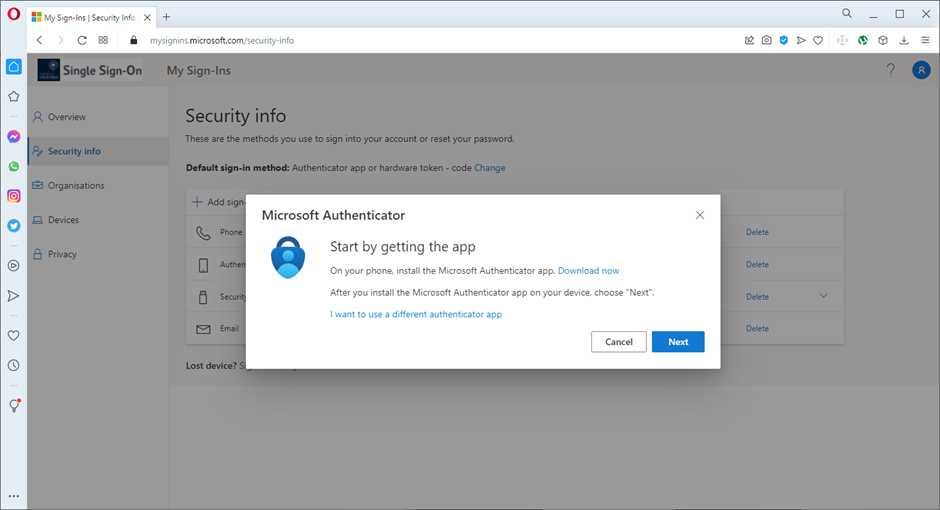The height and width of the screenshot is (510, 940).
Task: Take a snapshot with the camera icon
Action: (x=766, y=40)
